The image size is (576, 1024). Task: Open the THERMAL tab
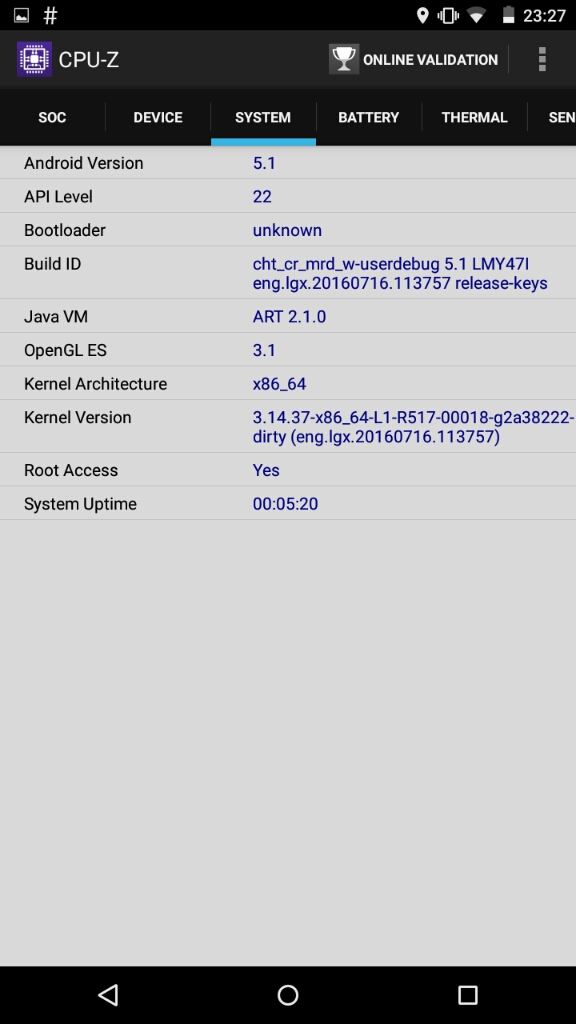pyautogui.click(x=474, y=118)
